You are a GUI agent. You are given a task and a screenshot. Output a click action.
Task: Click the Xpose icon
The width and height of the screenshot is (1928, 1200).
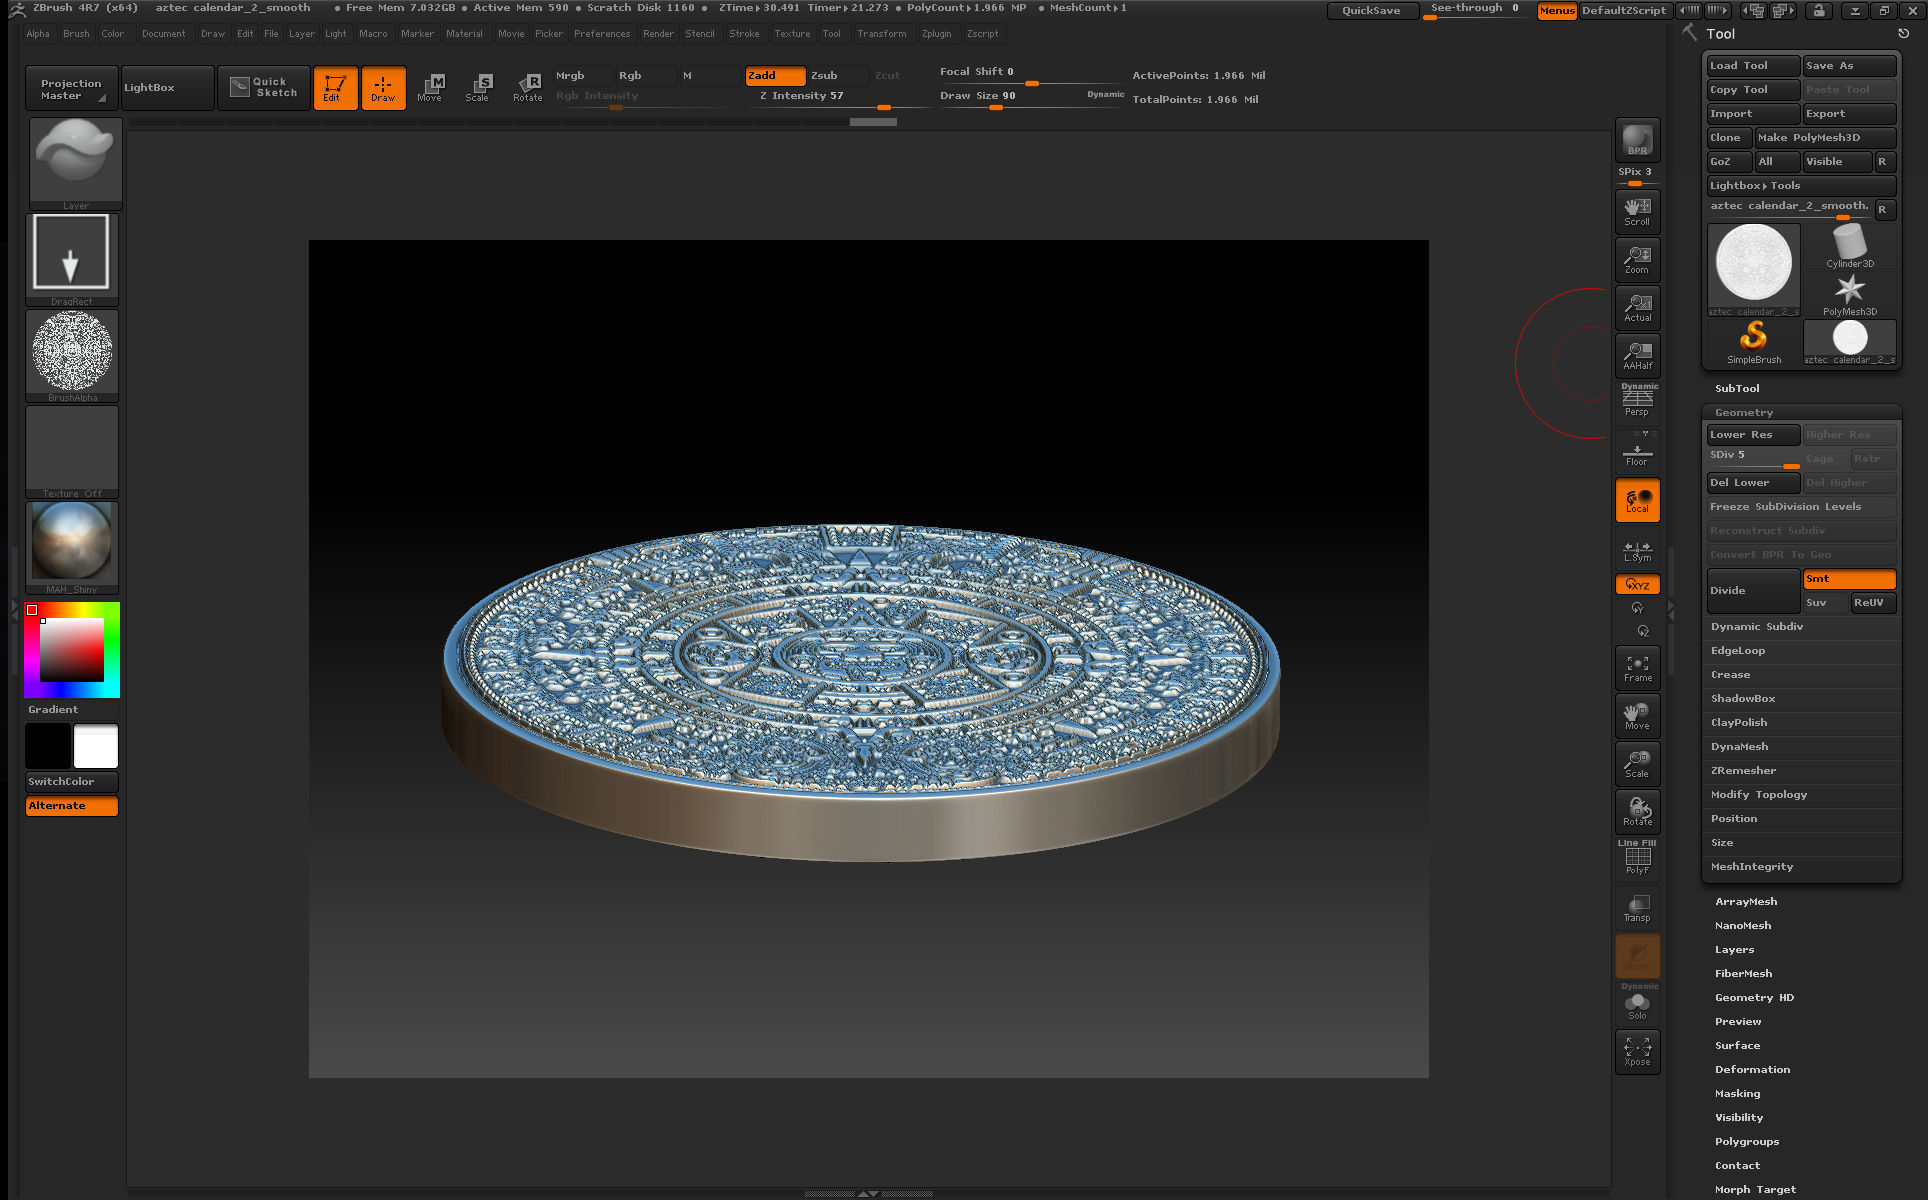[x=1637, y=1052]
